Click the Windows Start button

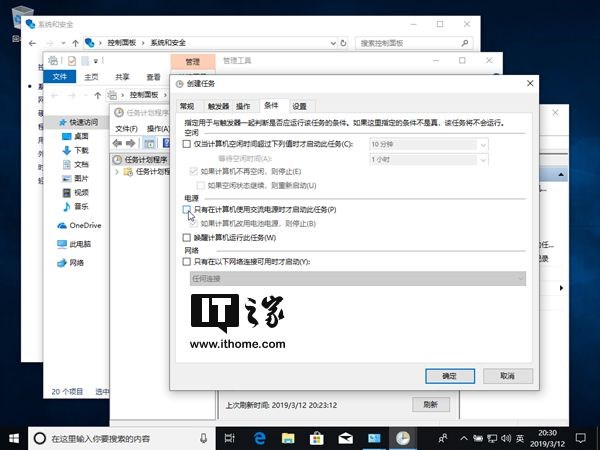pos(14,439)
